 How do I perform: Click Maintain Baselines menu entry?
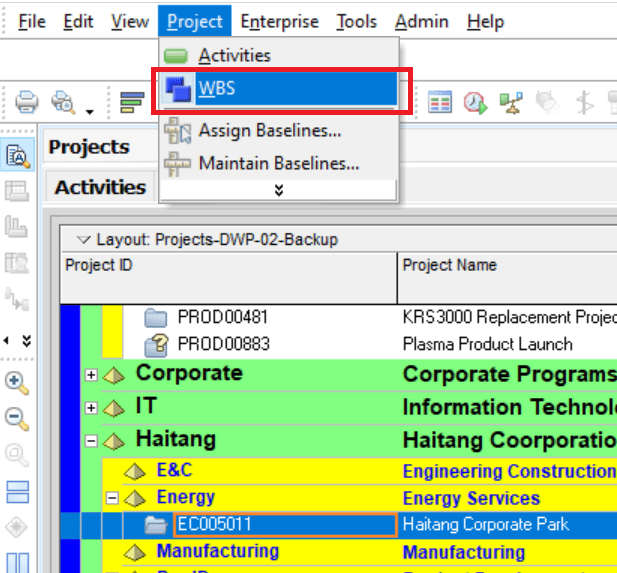pyautogui.click(x=280, y=163)
